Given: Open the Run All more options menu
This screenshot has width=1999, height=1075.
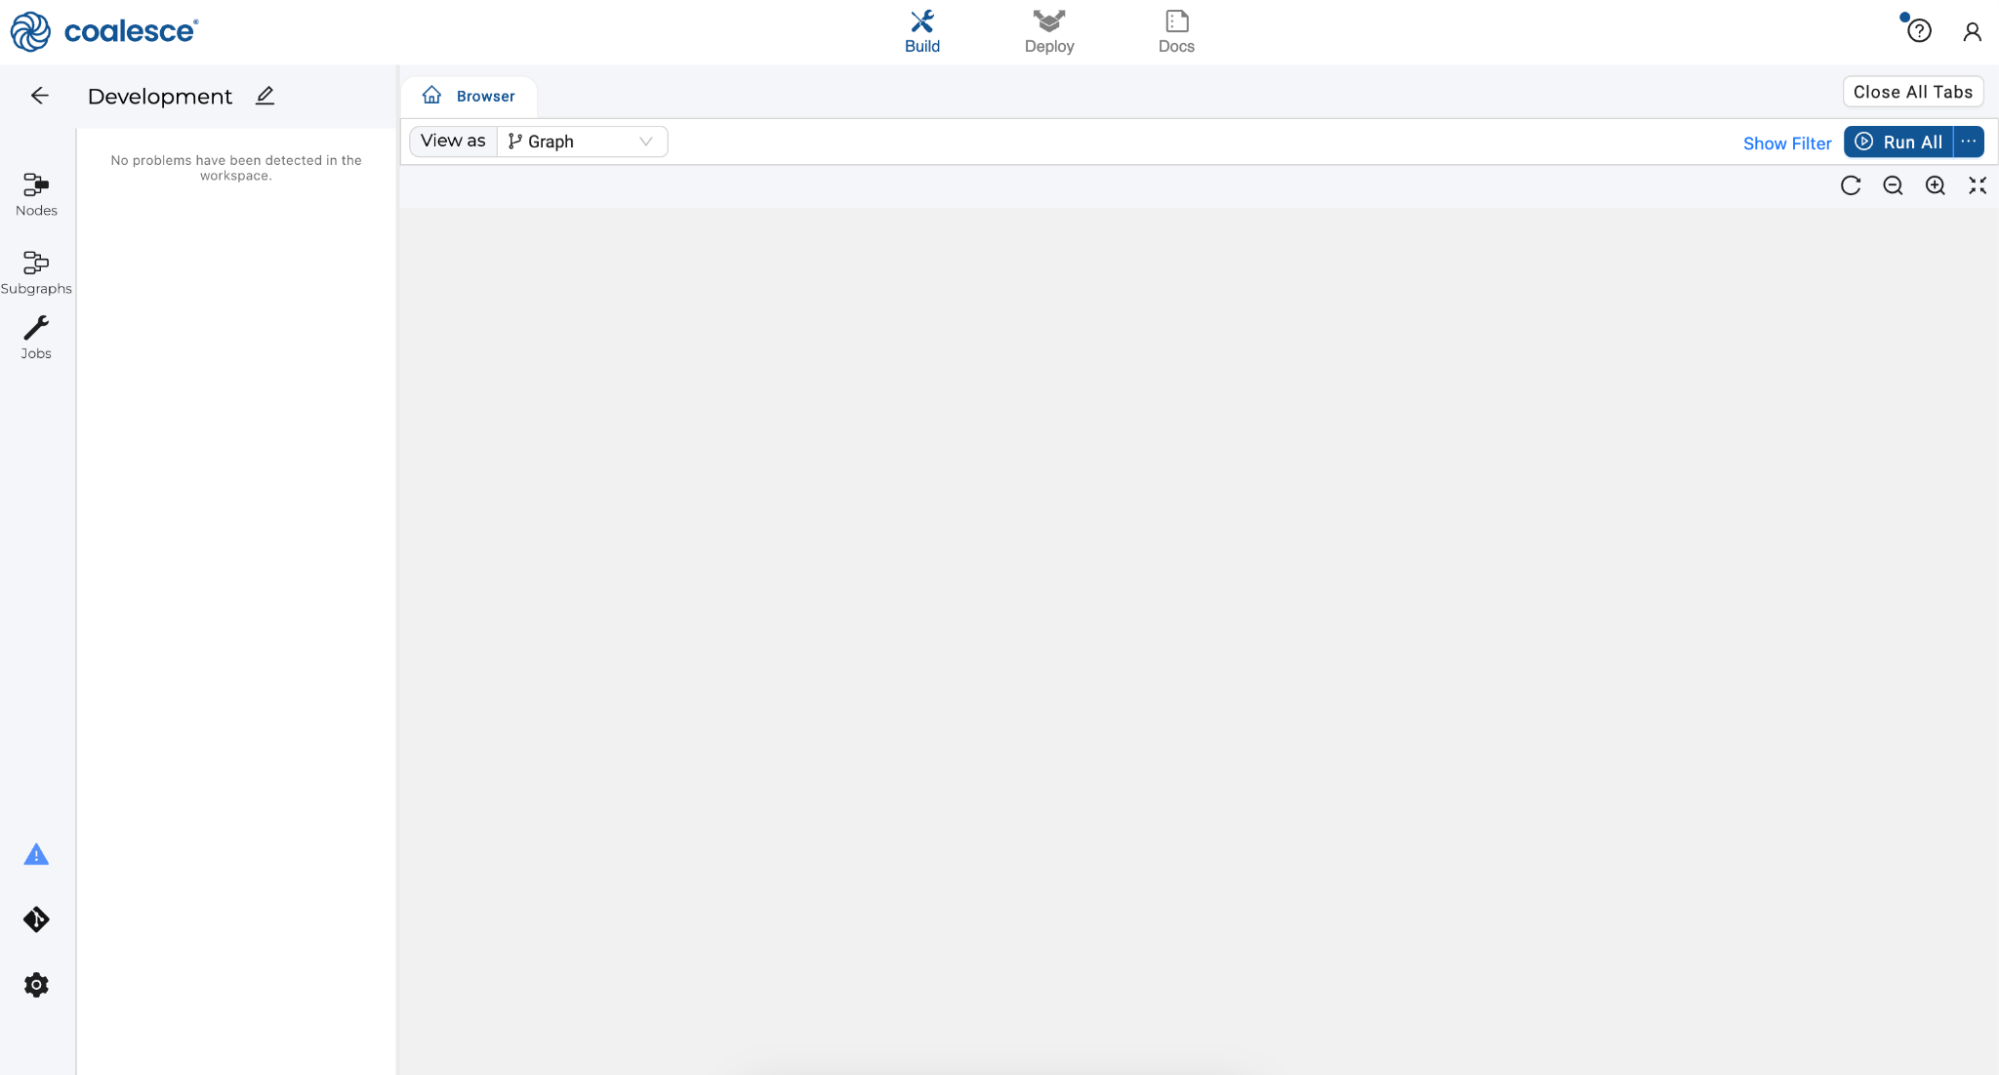Looking at the screenshot, I should tap(1969, 142).
